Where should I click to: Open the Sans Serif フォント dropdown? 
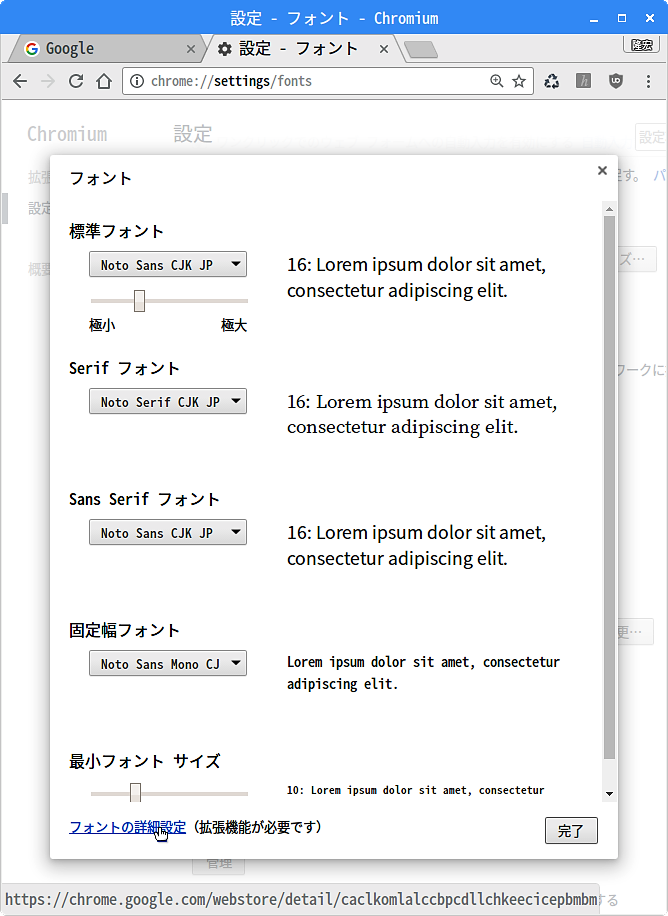click(168, 533)
